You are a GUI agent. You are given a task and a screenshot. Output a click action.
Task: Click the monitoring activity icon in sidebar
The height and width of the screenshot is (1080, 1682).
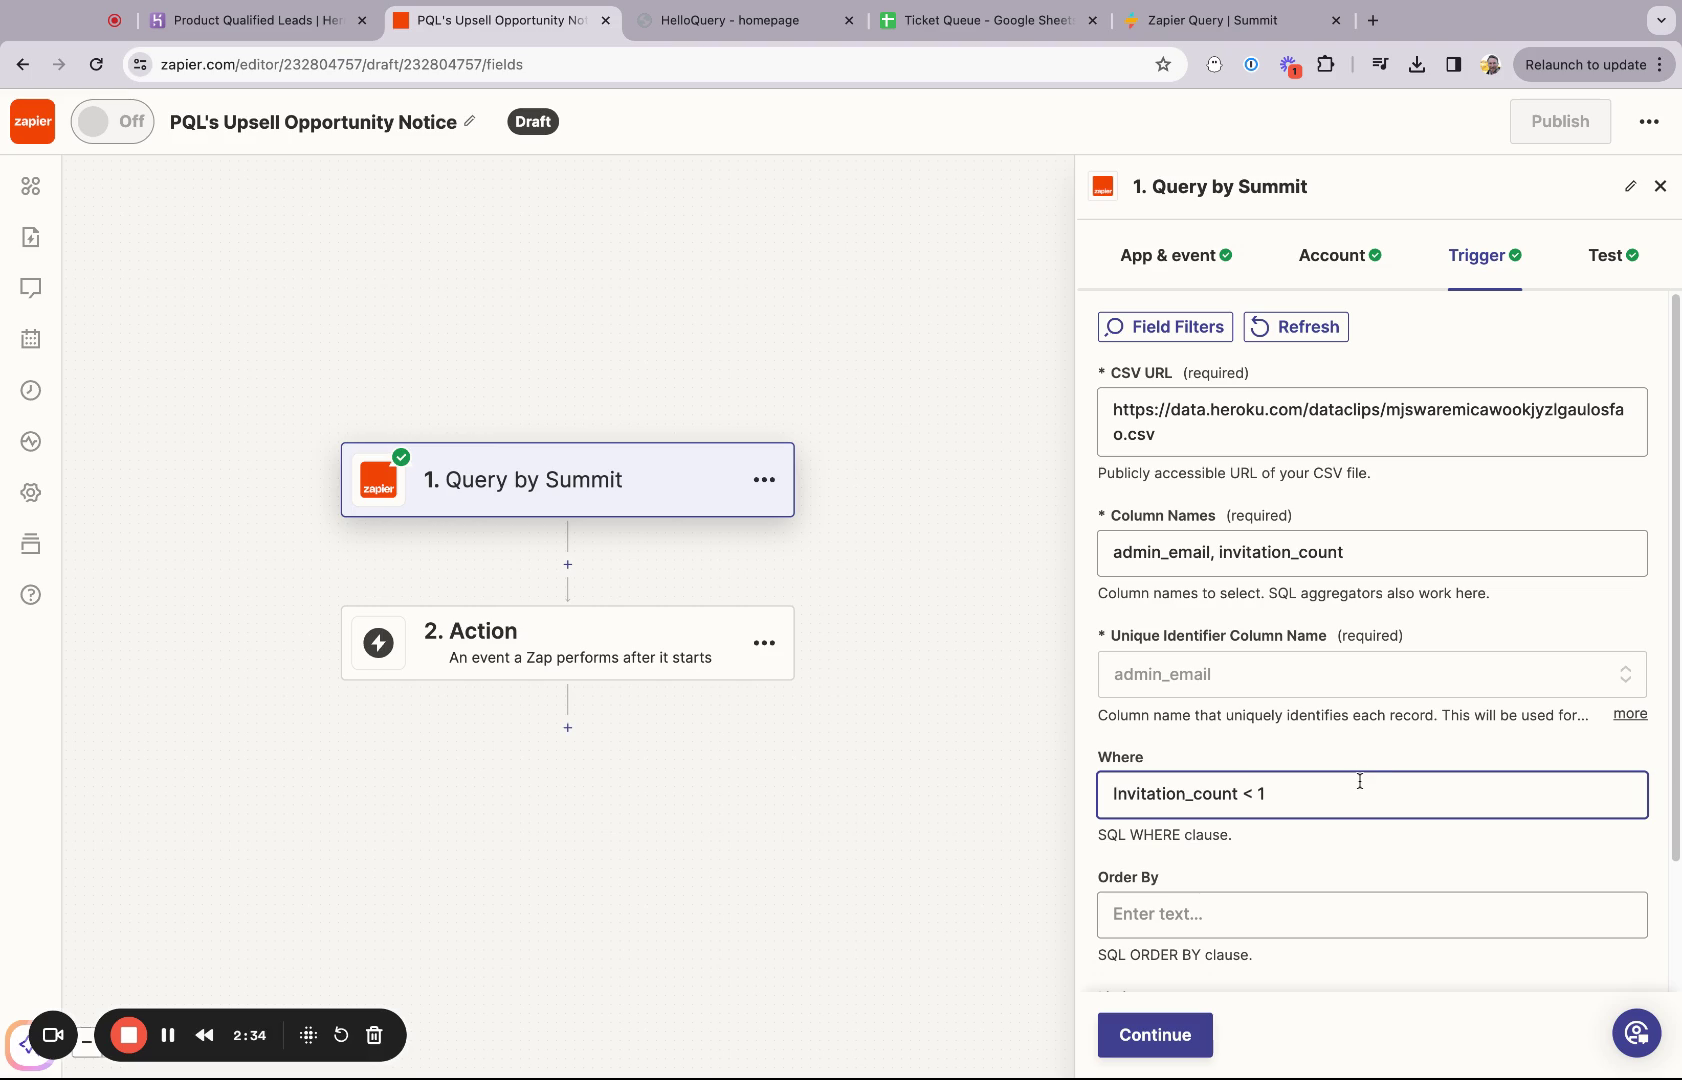coord(31,441)
